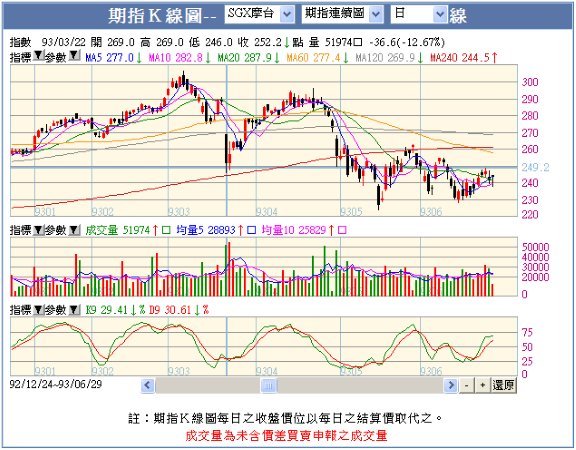Open the 指標 arrow in the volume panel

38,230
